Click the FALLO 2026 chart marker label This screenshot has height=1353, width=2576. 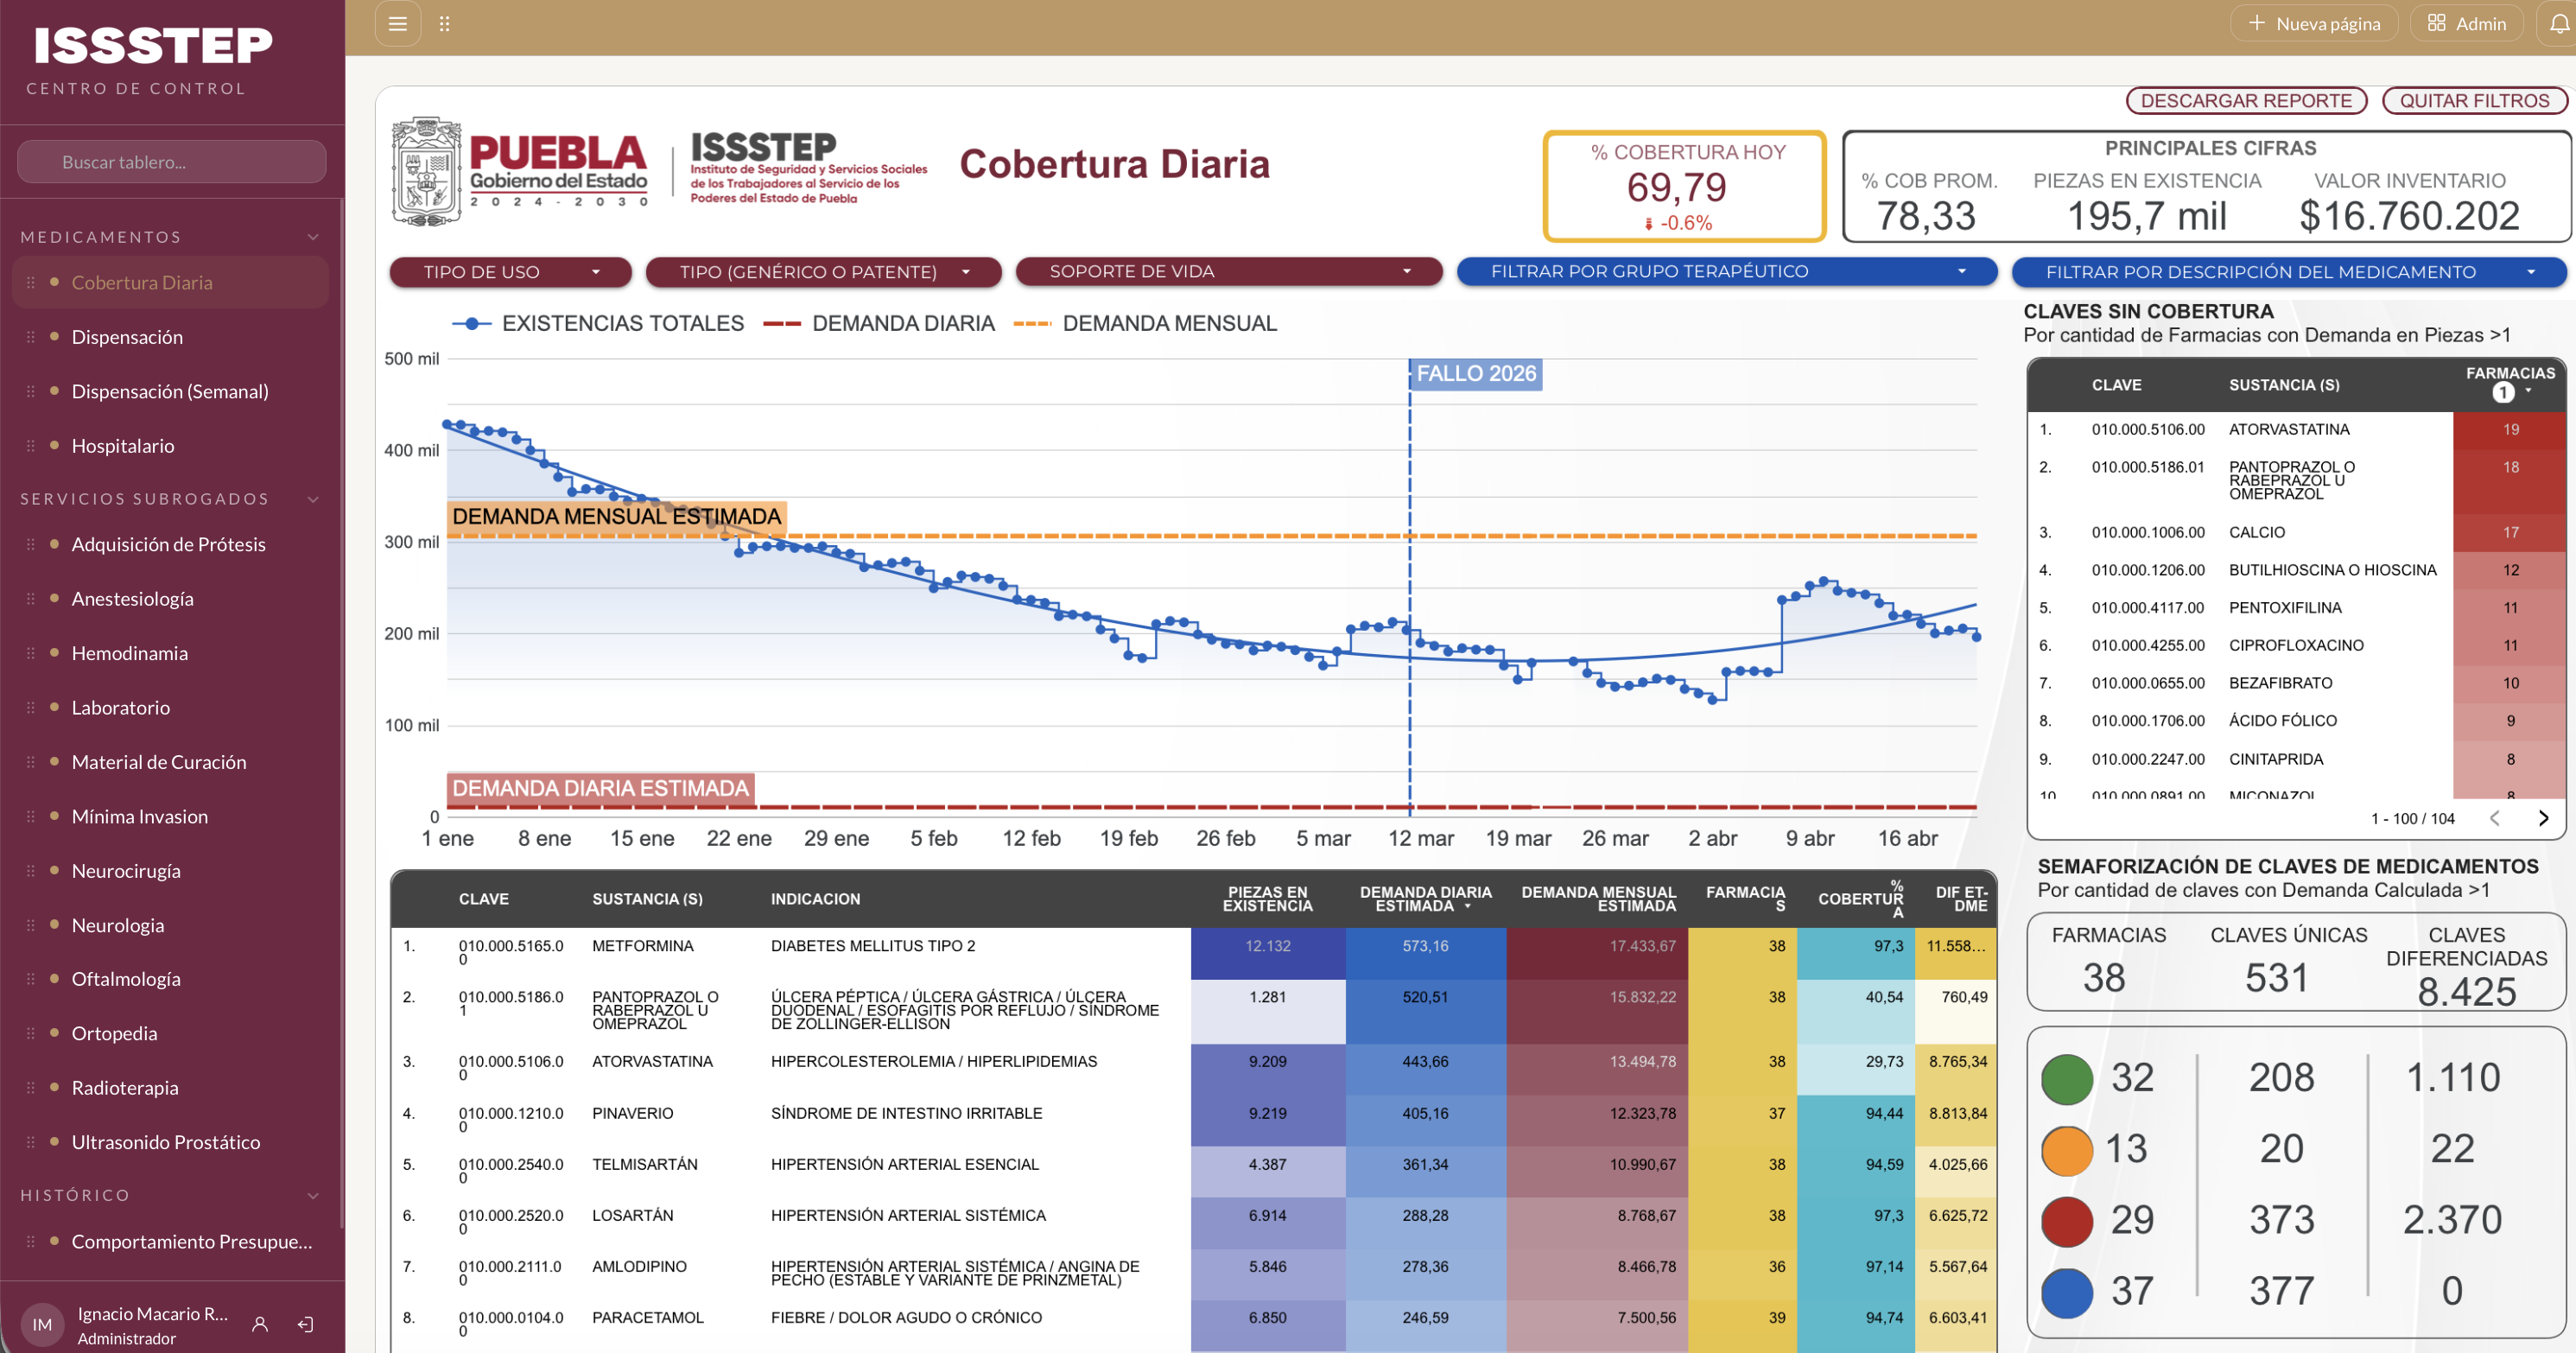tap(1476, 374)
